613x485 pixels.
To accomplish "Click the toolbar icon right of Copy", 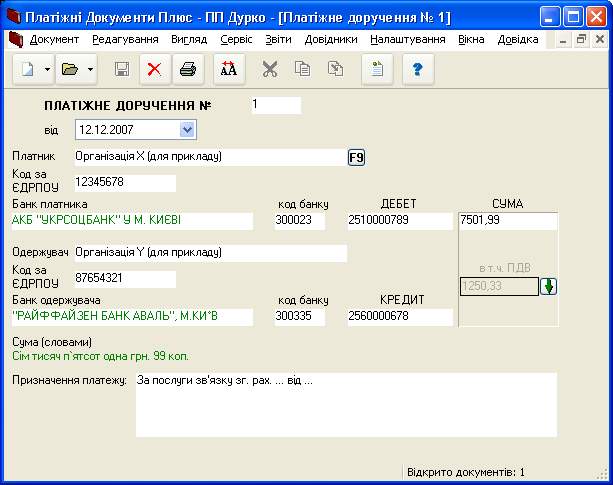I will point(335,70).
